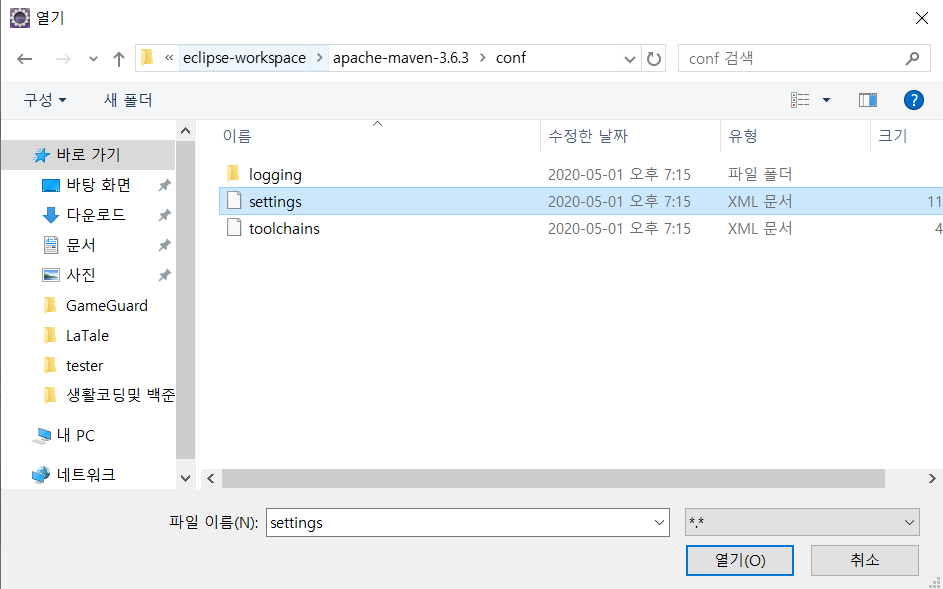Refresh the conf folder view
The image size is (943, 589).
pyautogui.click(x=654, y=59)
